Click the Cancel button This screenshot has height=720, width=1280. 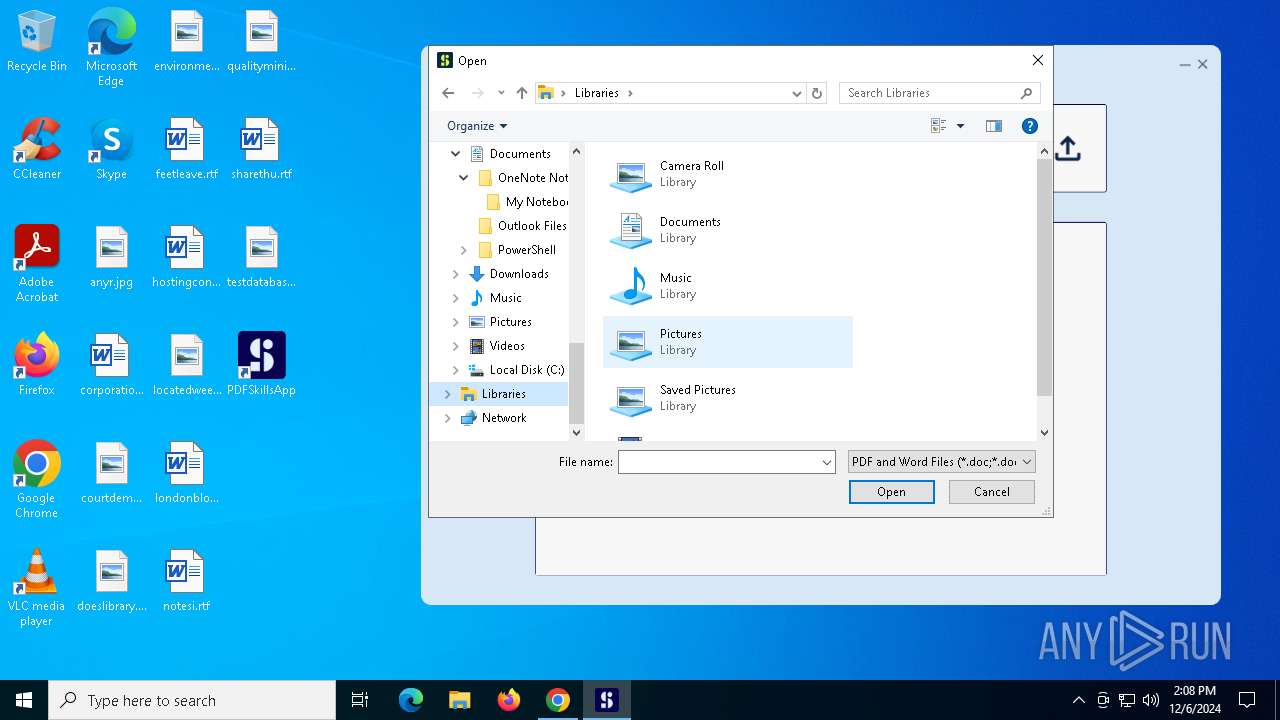pos(992,492)
